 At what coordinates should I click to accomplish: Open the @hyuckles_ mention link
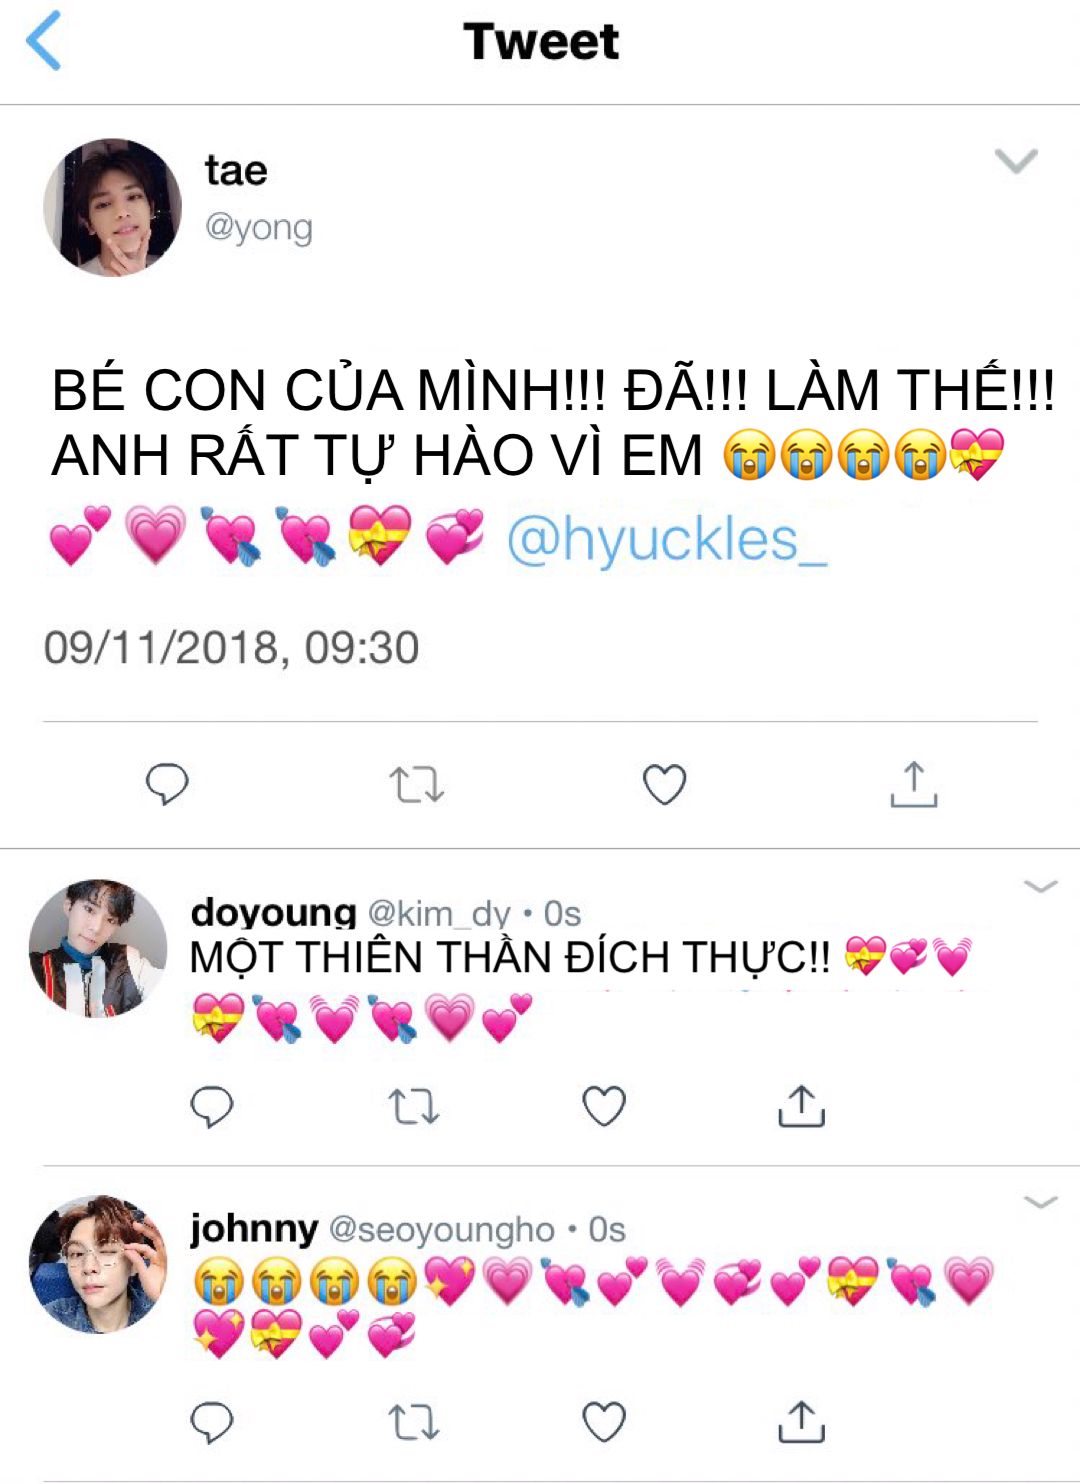click(667, 540)
